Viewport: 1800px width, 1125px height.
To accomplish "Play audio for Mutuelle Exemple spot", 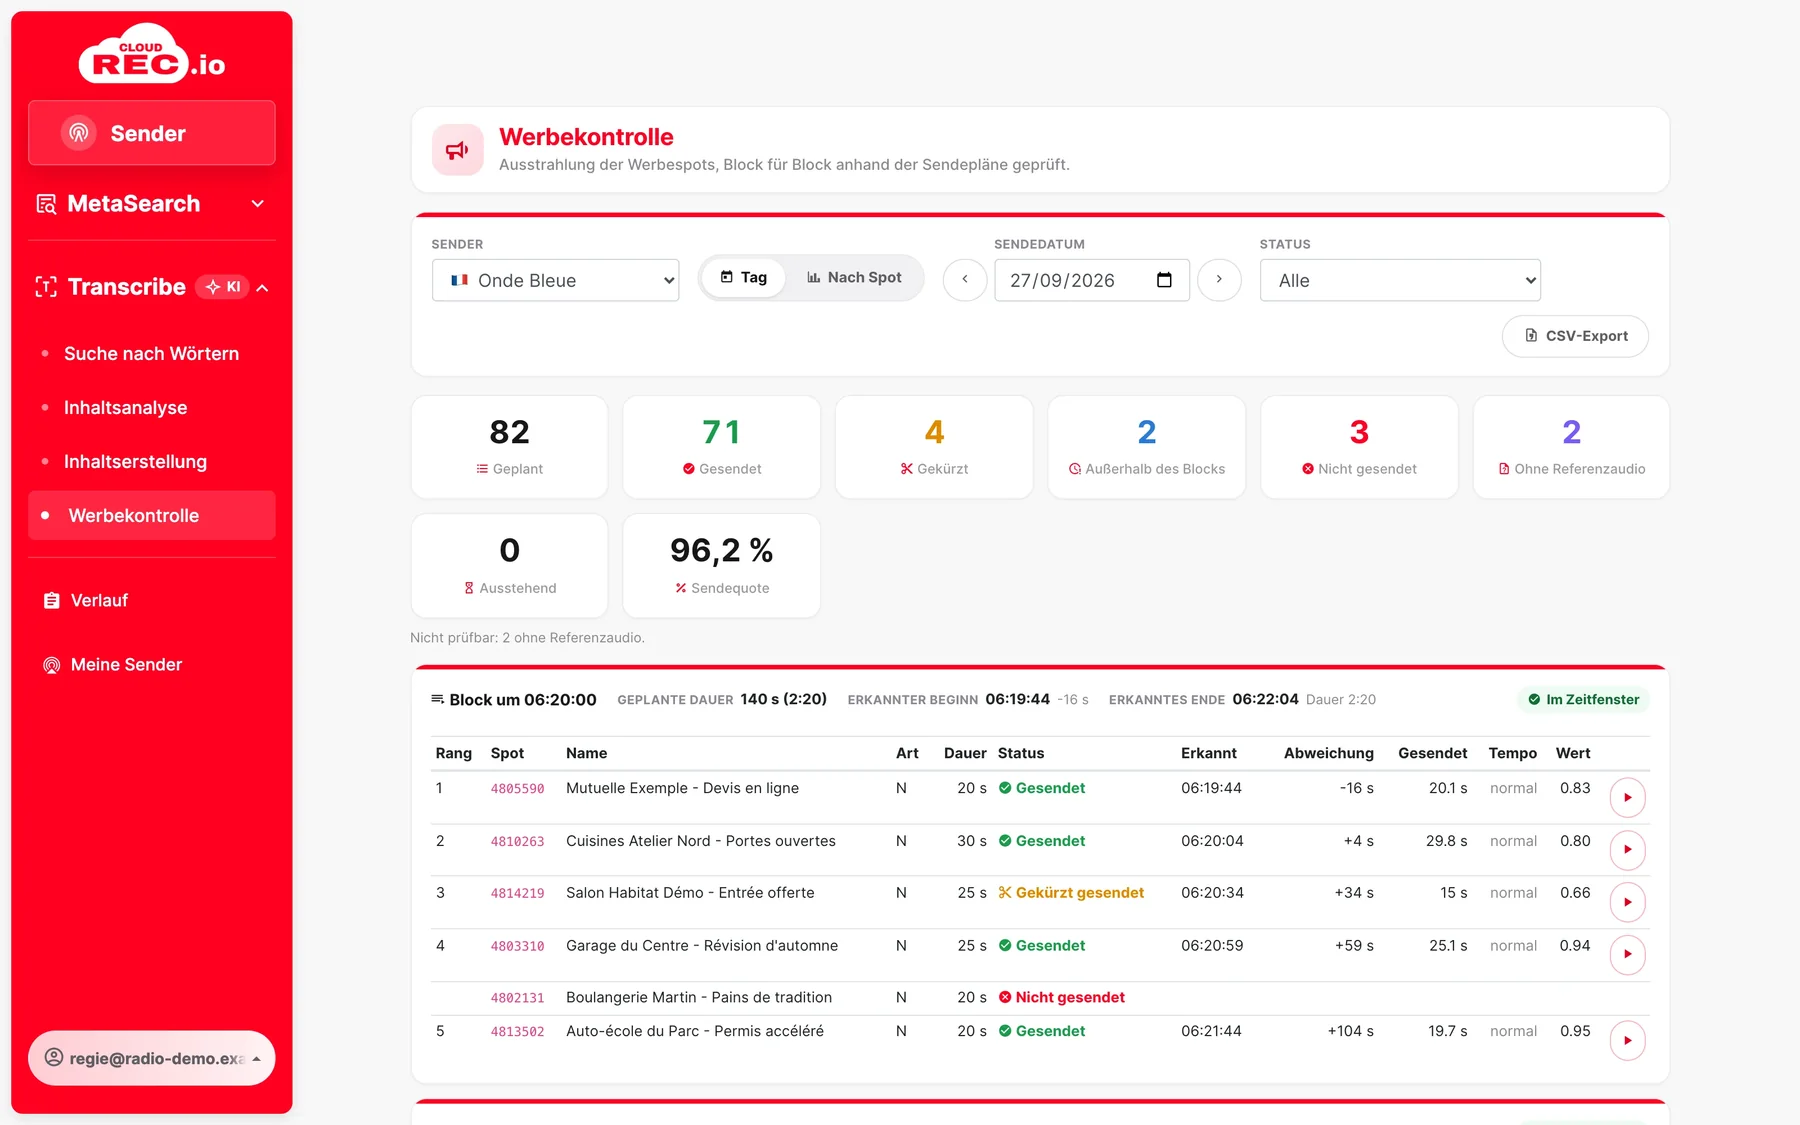I will 1627,797.
